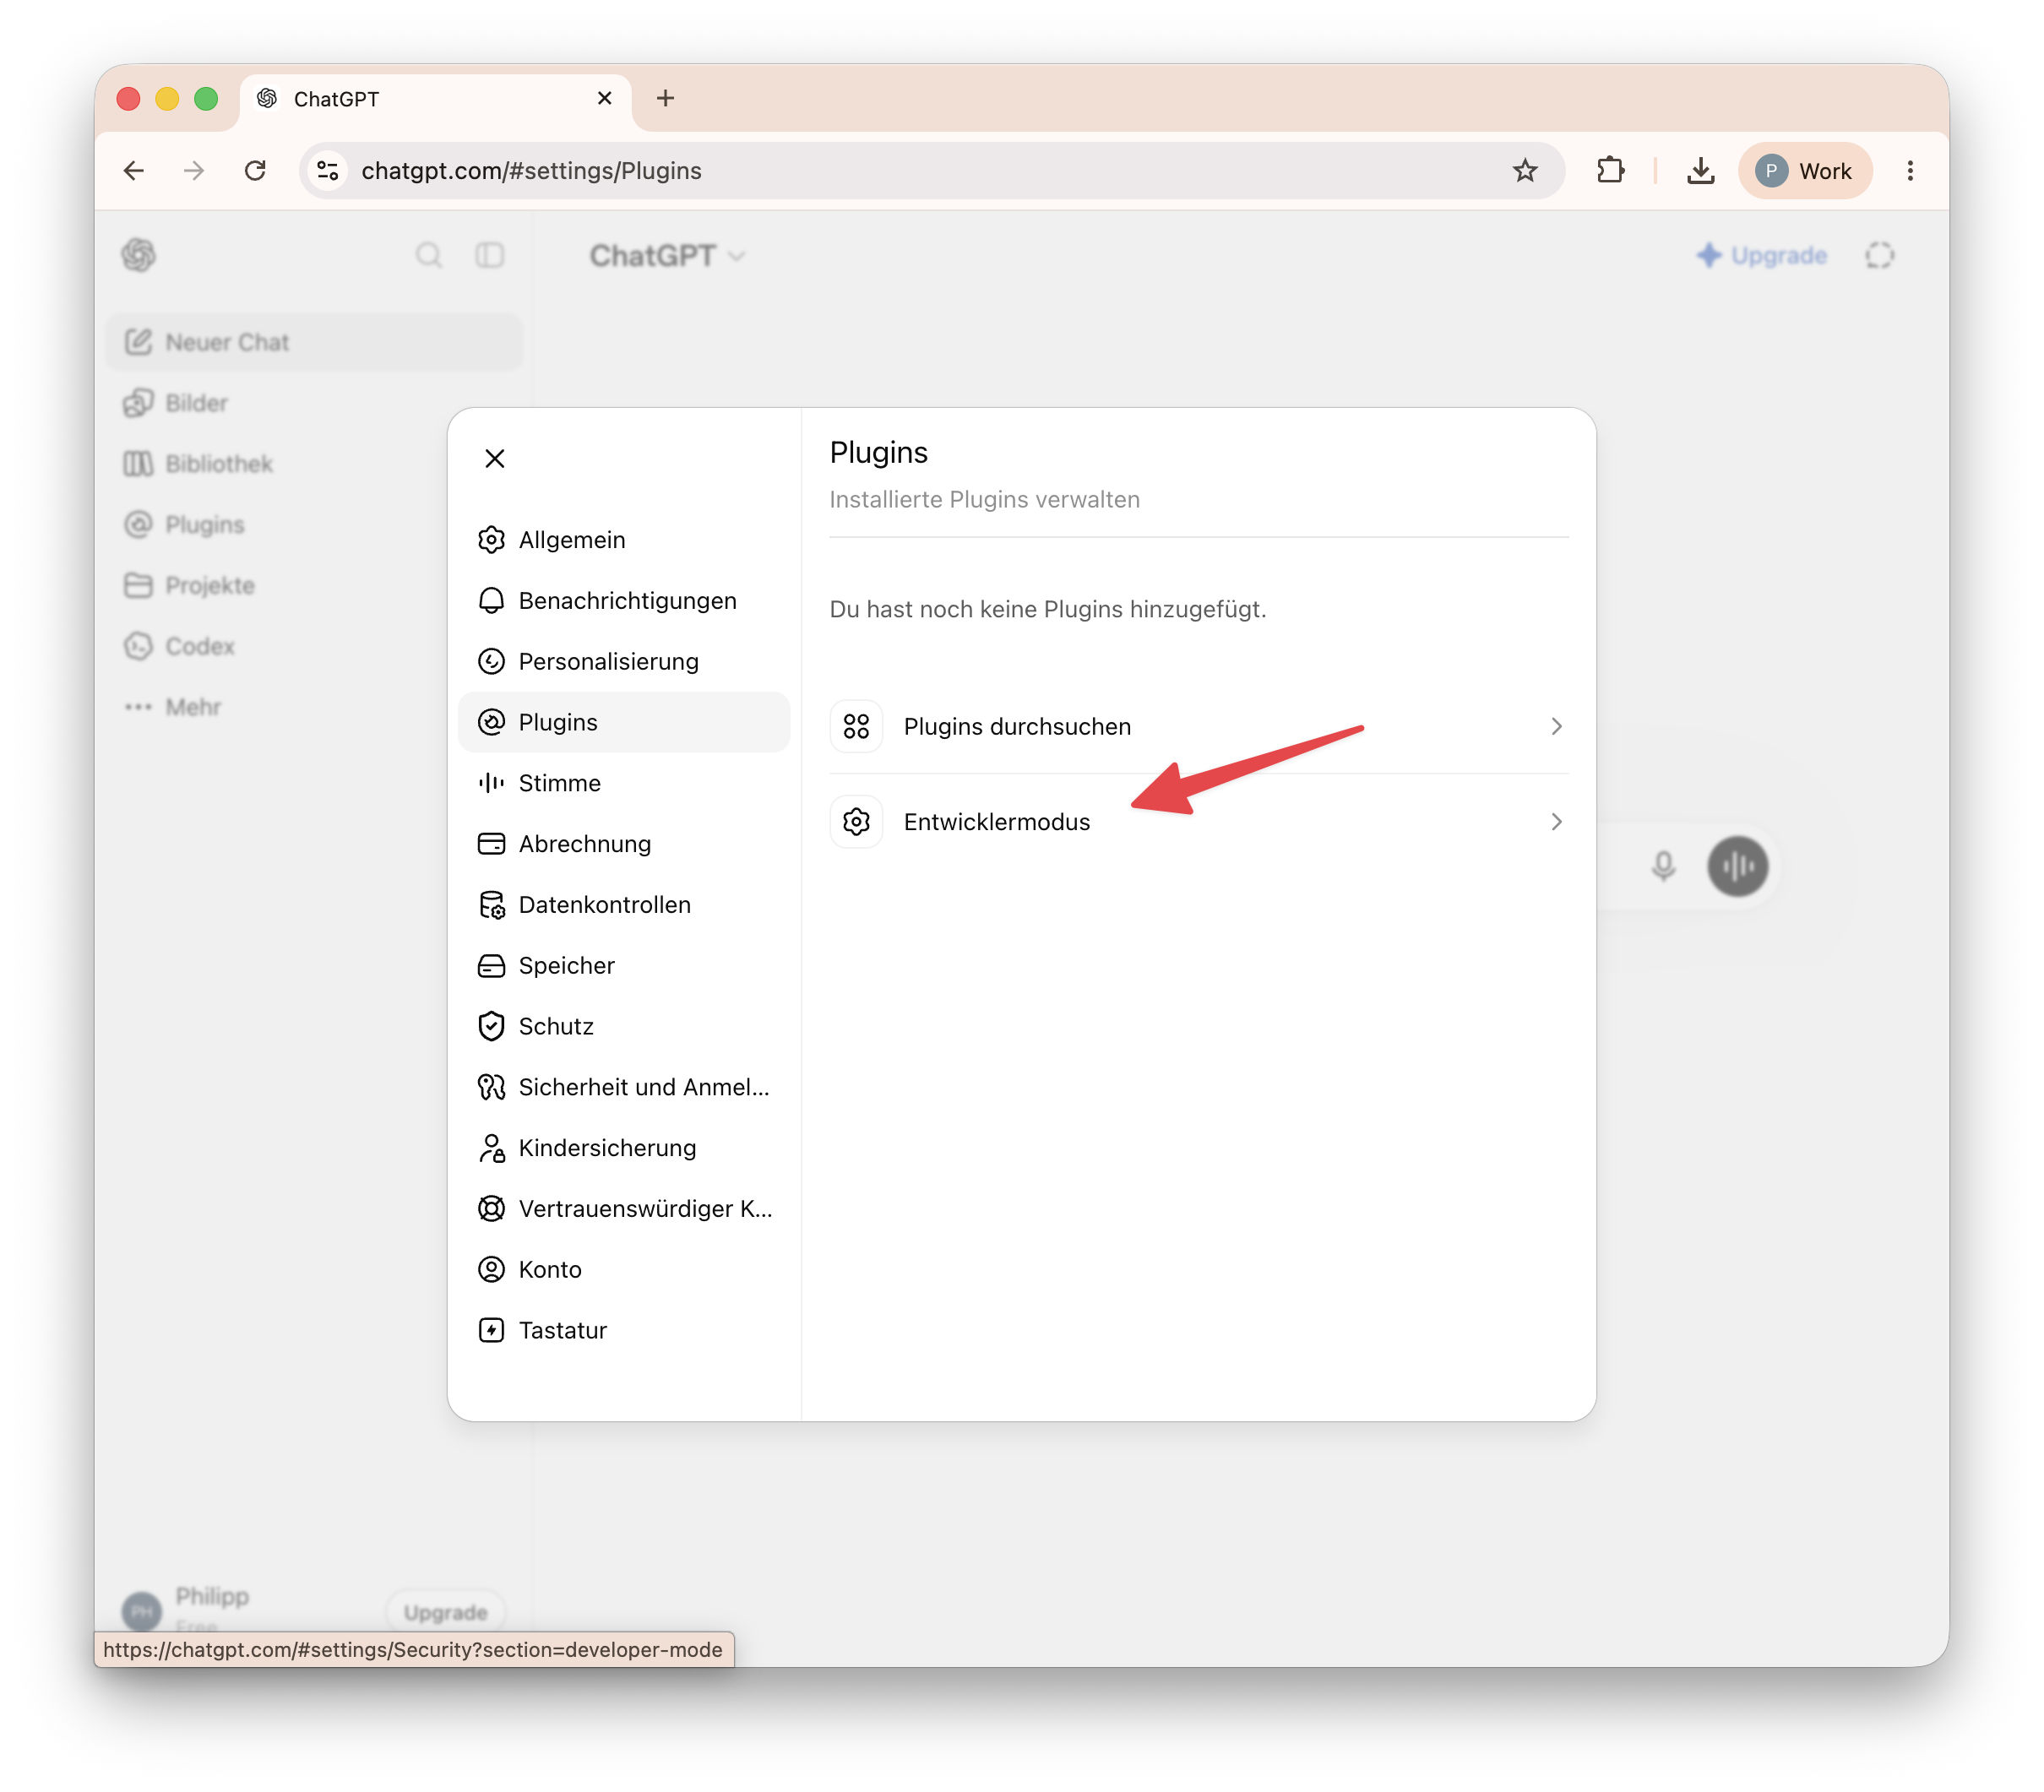
Task: Collapse the sidebar with the panel icon
Action: click(x=490, y=255)
